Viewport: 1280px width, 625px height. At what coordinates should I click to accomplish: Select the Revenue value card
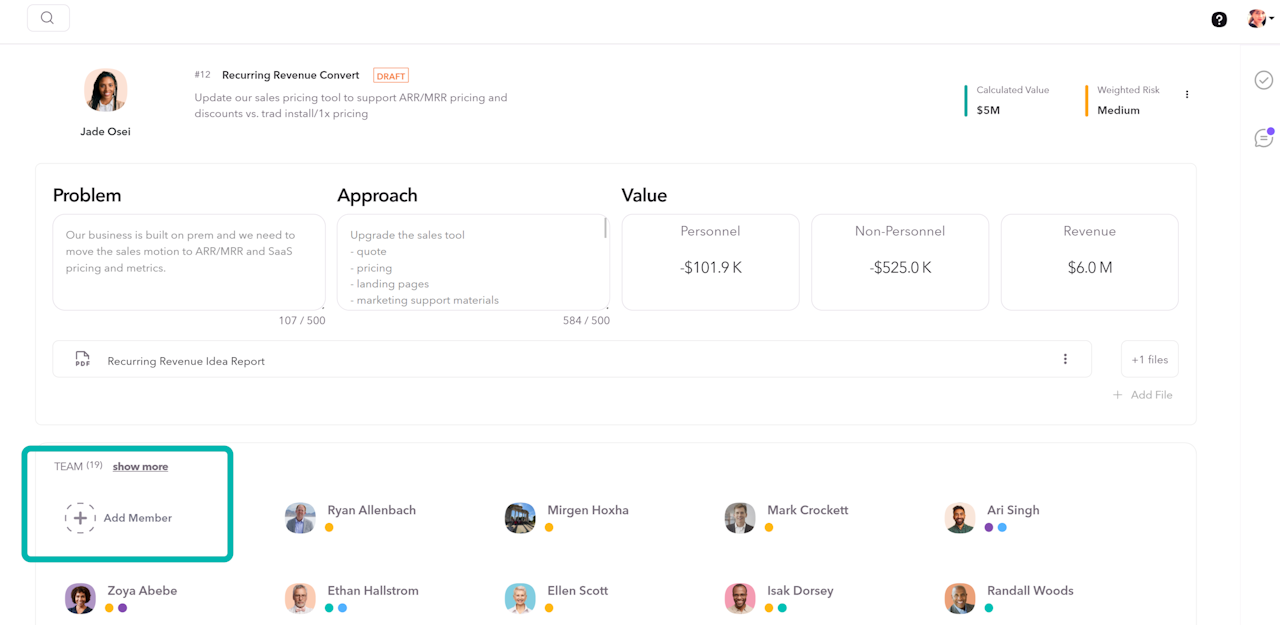point(1089,262)
